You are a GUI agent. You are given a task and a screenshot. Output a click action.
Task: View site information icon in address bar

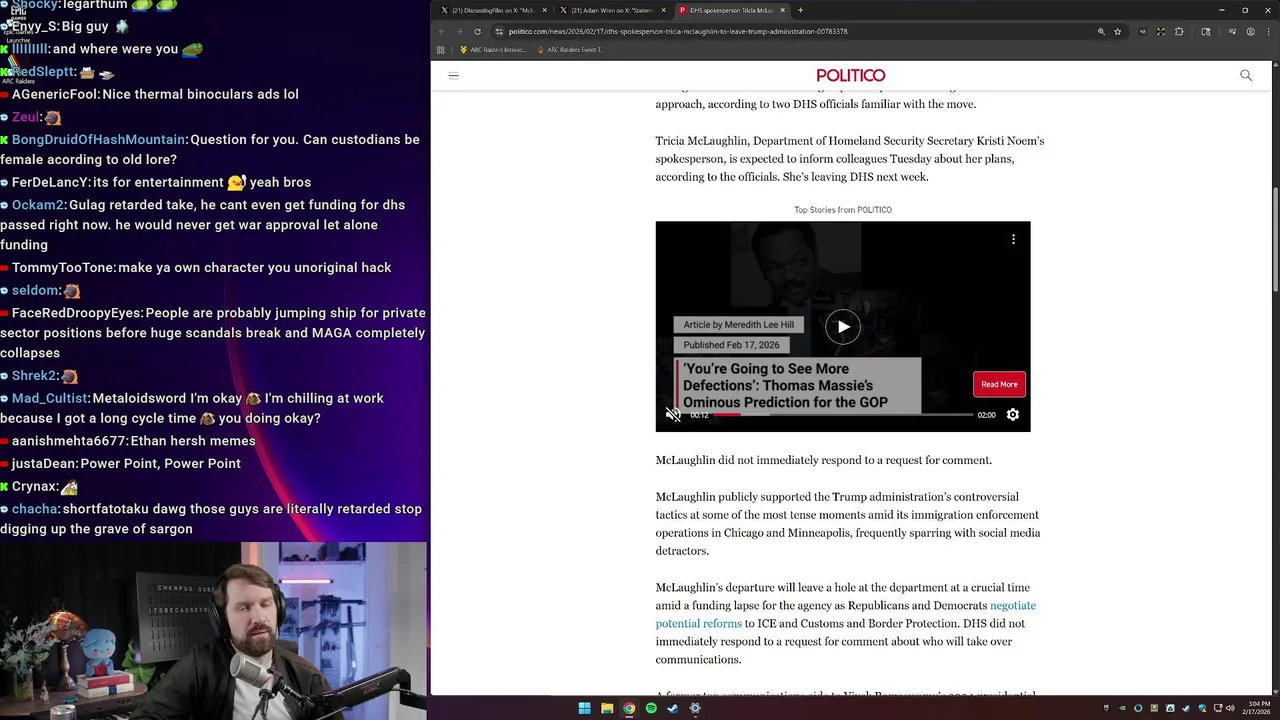click(x=499, y=31)
